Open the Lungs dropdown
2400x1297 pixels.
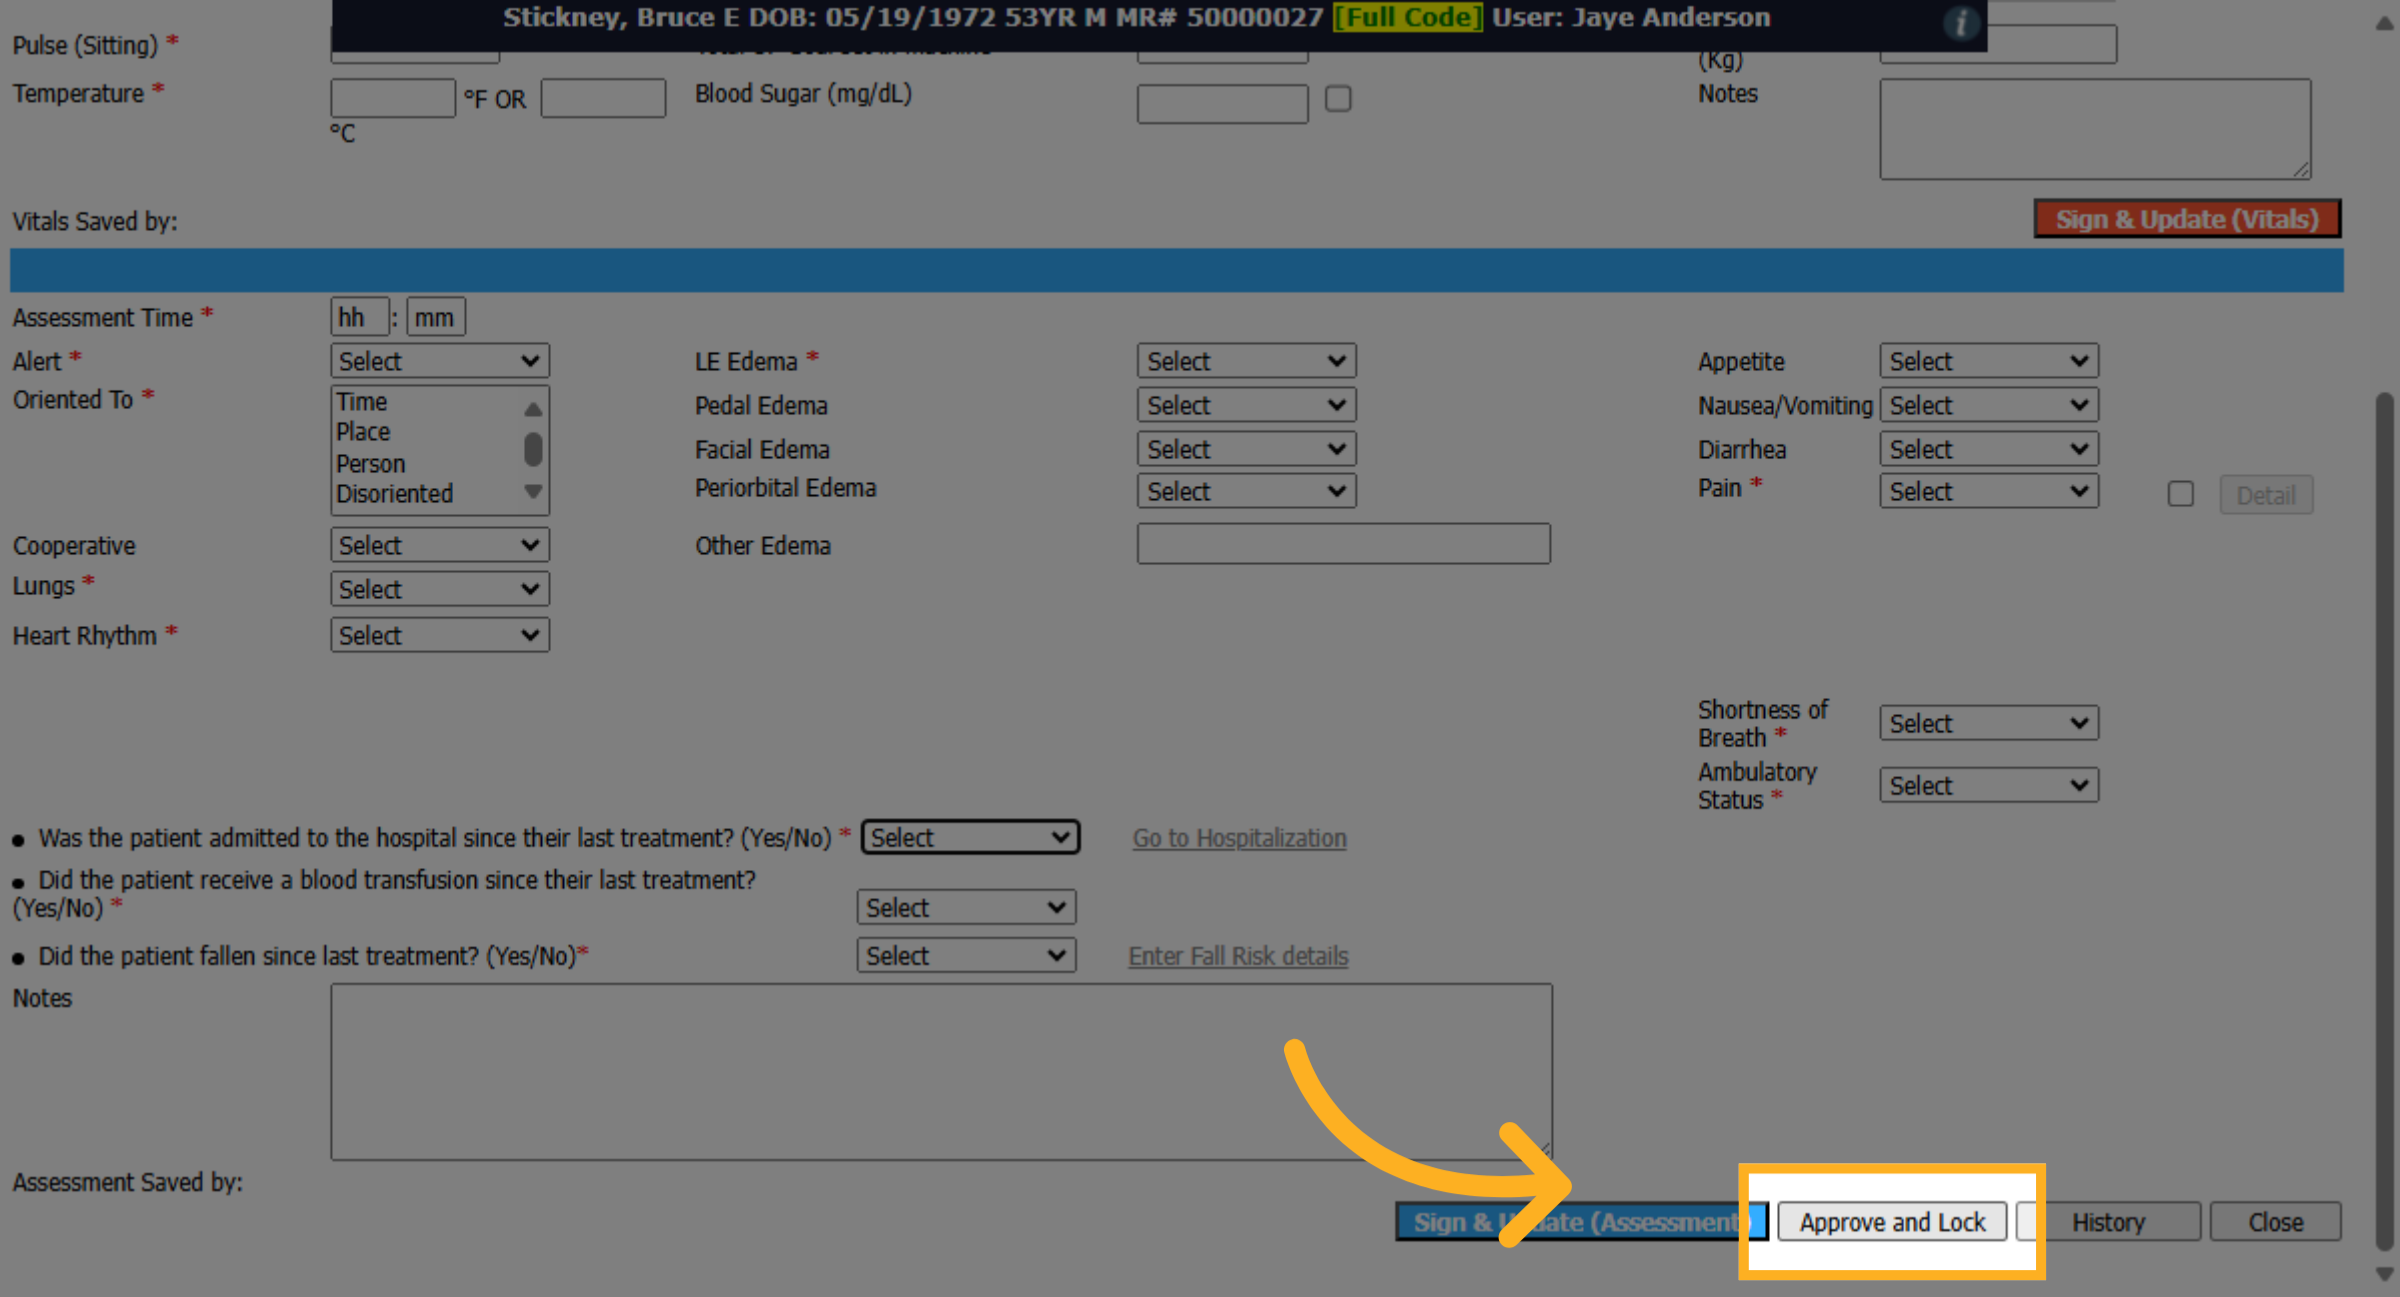click(440, 589)
